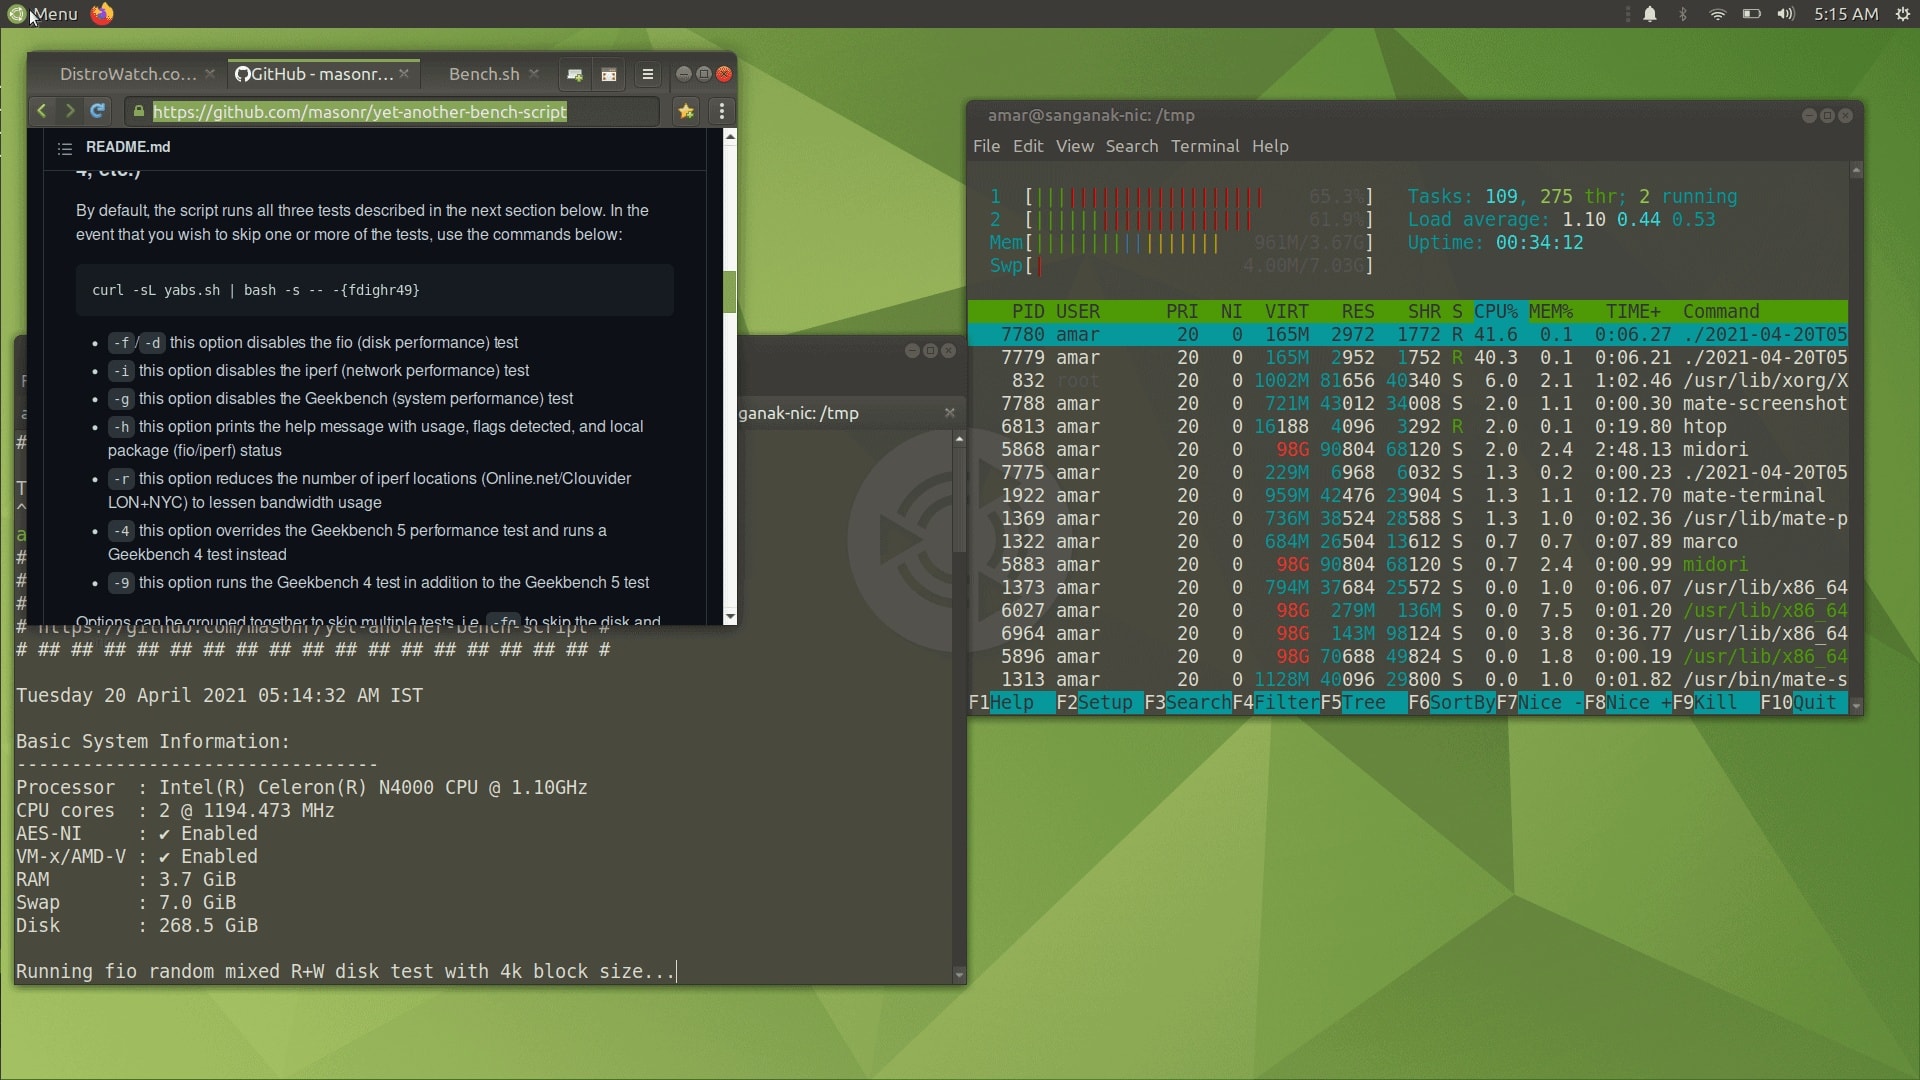This screenshot has height=1080, width=1920.
Task: Open Search menu in htop terminal
Action: [1132, 146]
